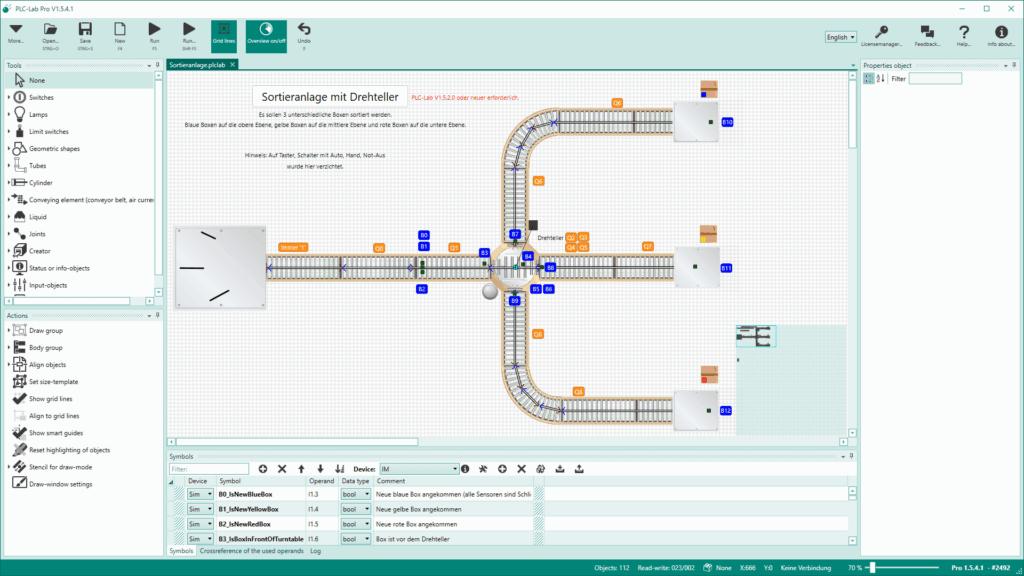Choose the Liquid tool category
Image resolution: width=1024 pixels, height=576 pixels.
(x=37, y=217)
